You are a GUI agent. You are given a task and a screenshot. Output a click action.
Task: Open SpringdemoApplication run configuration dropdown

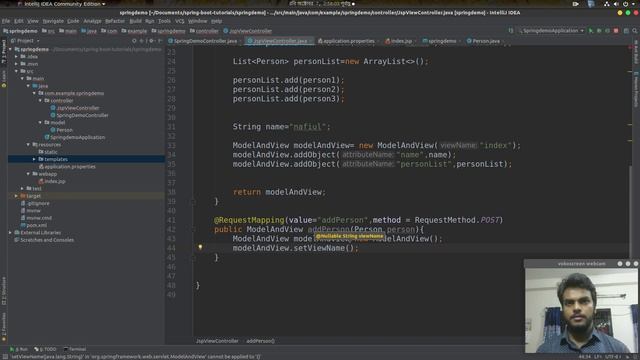pos(551,31)
